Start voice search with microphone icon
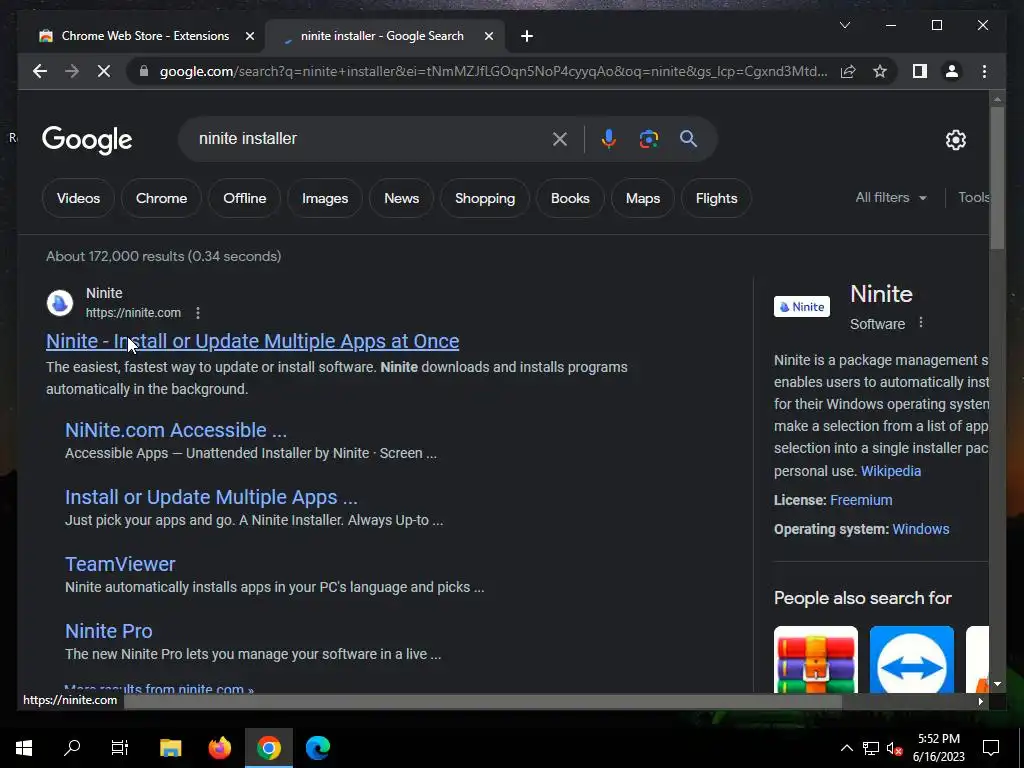 (609, 138)
